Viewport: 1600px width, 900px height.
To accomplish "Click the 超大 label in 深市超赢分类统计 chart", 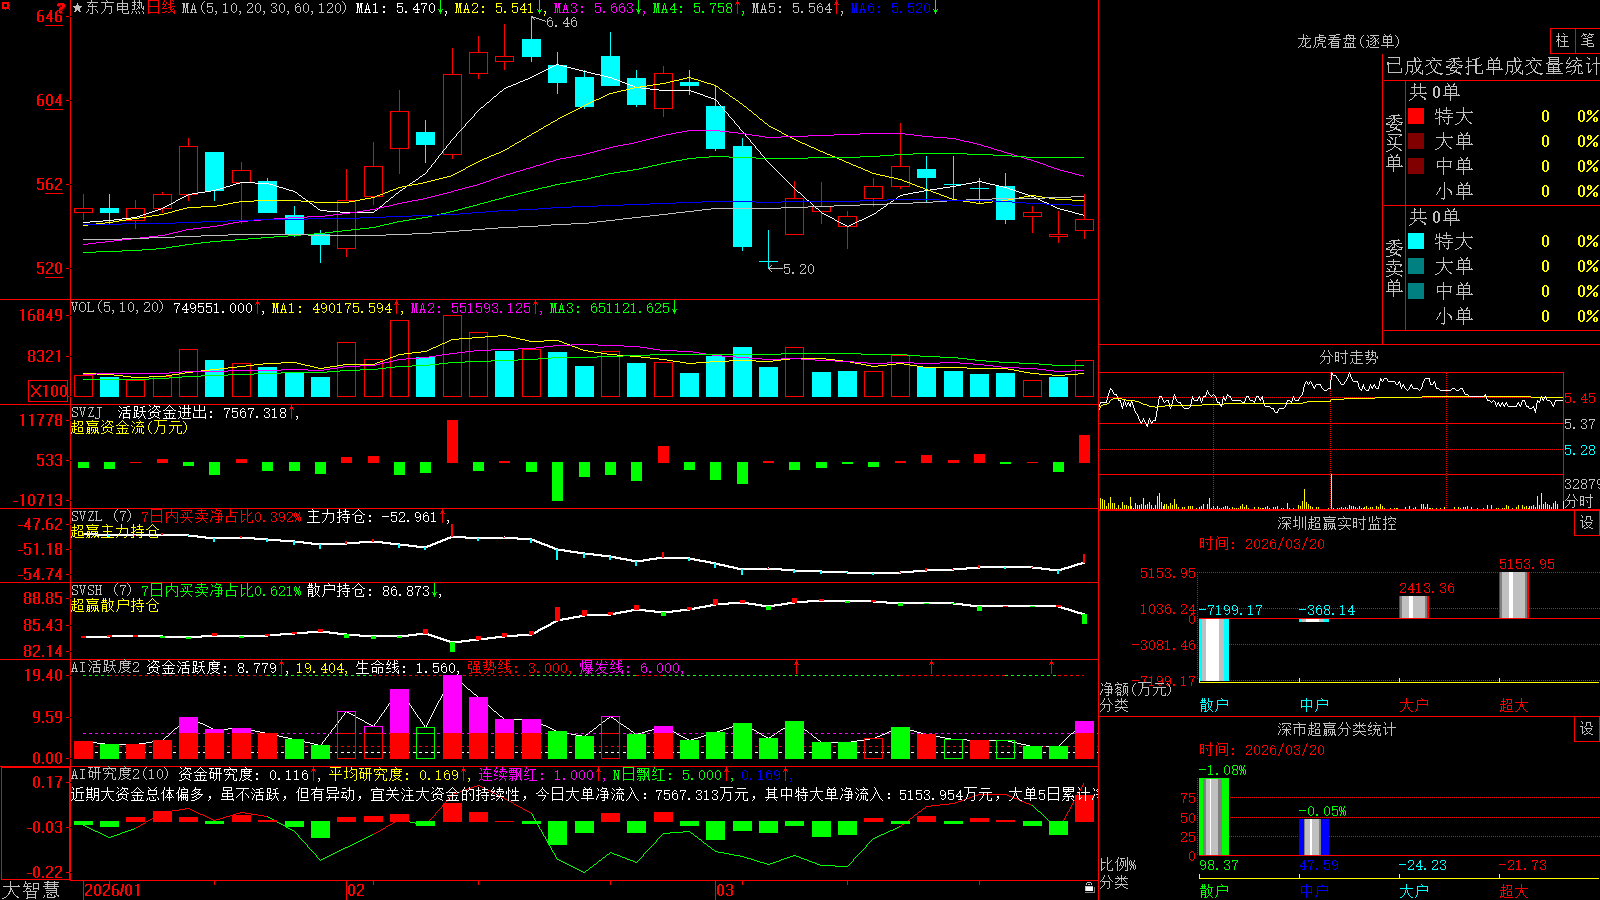I will pyautogui.click(x=1514, y=890).
